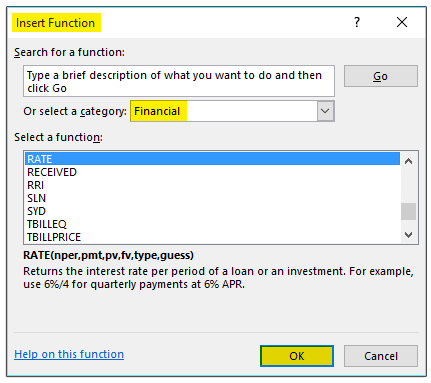Viewport: 431px width, 383px height.
Task: Confirm with the OK button
Action: (x=297, y=356)
